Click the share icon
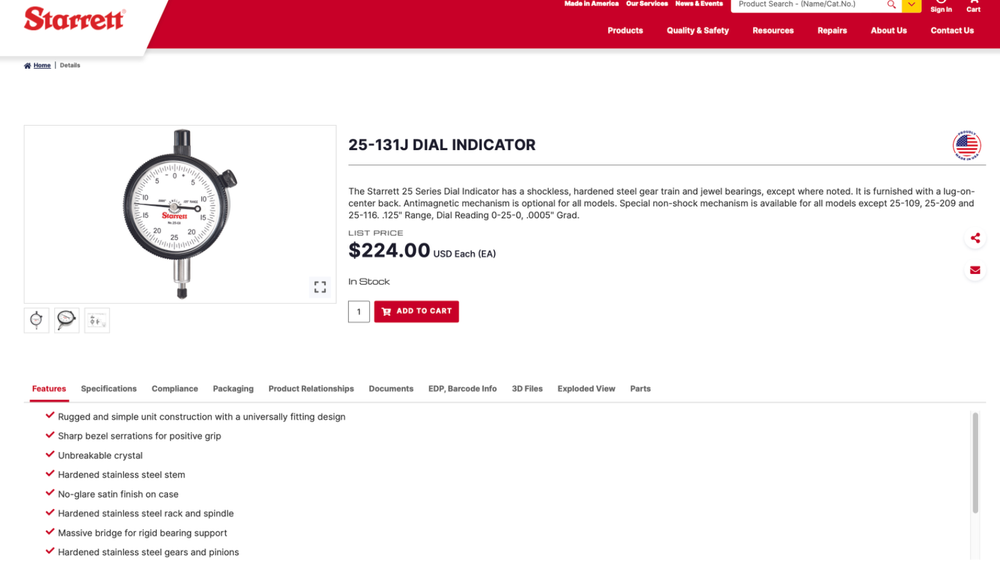The height and width of the screenshot is (579, 1000). pos(975,238)
